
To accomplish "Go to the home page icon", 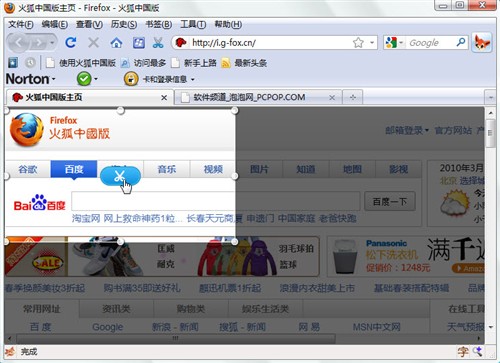I will coord(116,43).
